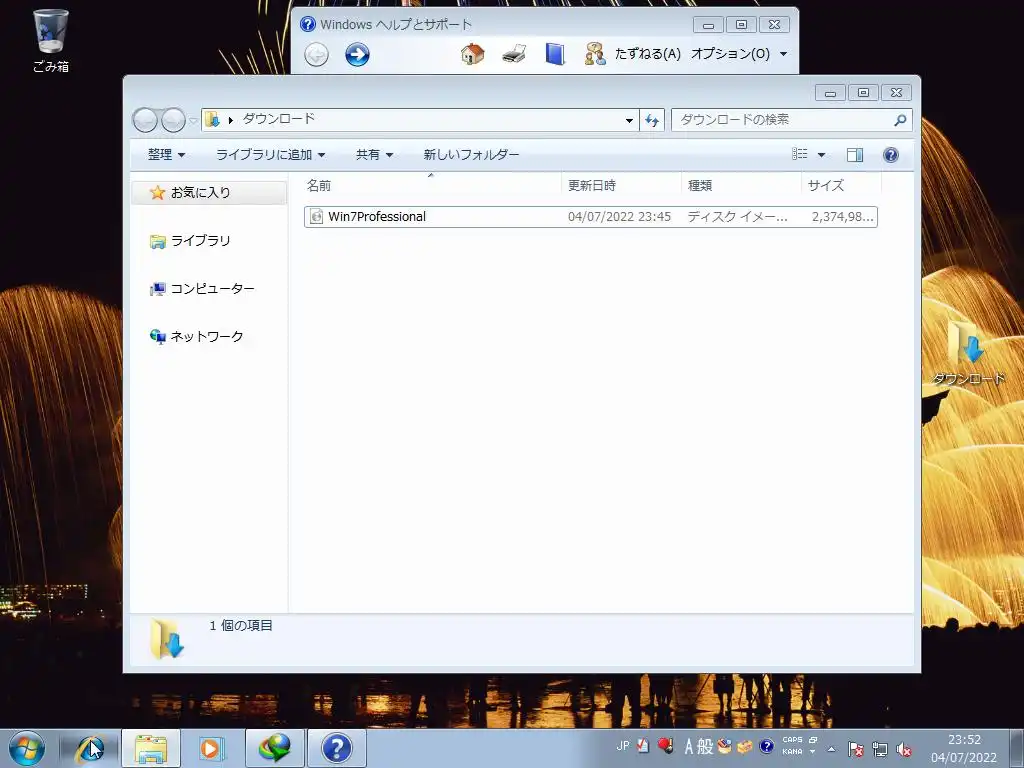The height and width of the screenshot is (768, 1024).
Task: Toggle the A input mode indicator
Action: [689, 746]
